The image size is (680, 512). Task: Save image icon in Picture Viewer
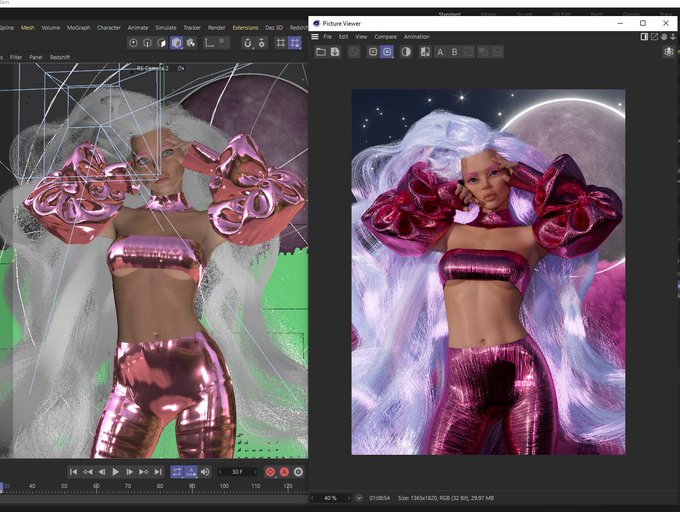click(335, 52)
